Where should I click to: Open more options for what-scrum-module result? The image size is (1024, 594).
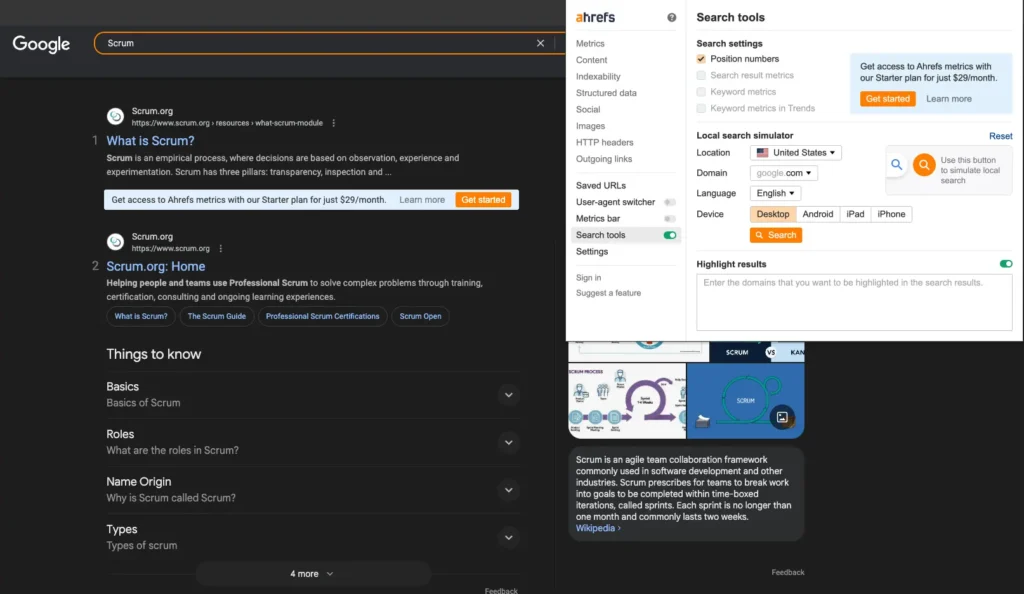click(334, 123)
